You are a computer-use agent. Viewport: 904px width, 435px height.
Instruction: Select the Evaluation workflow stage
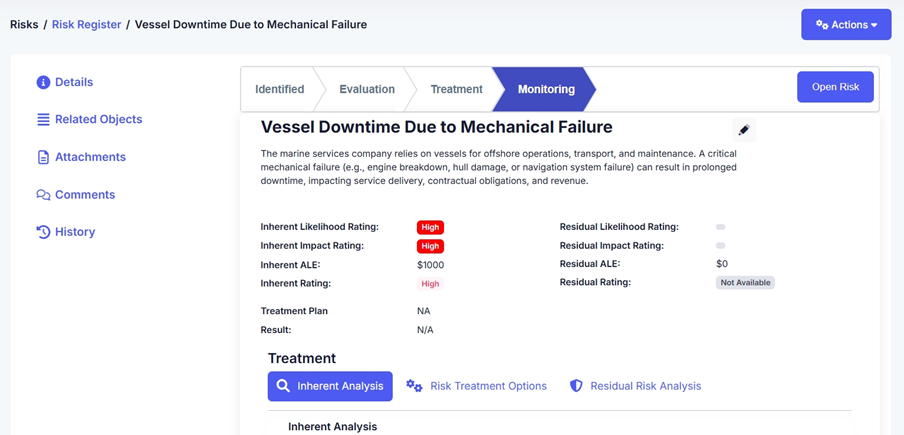point(367,89)
